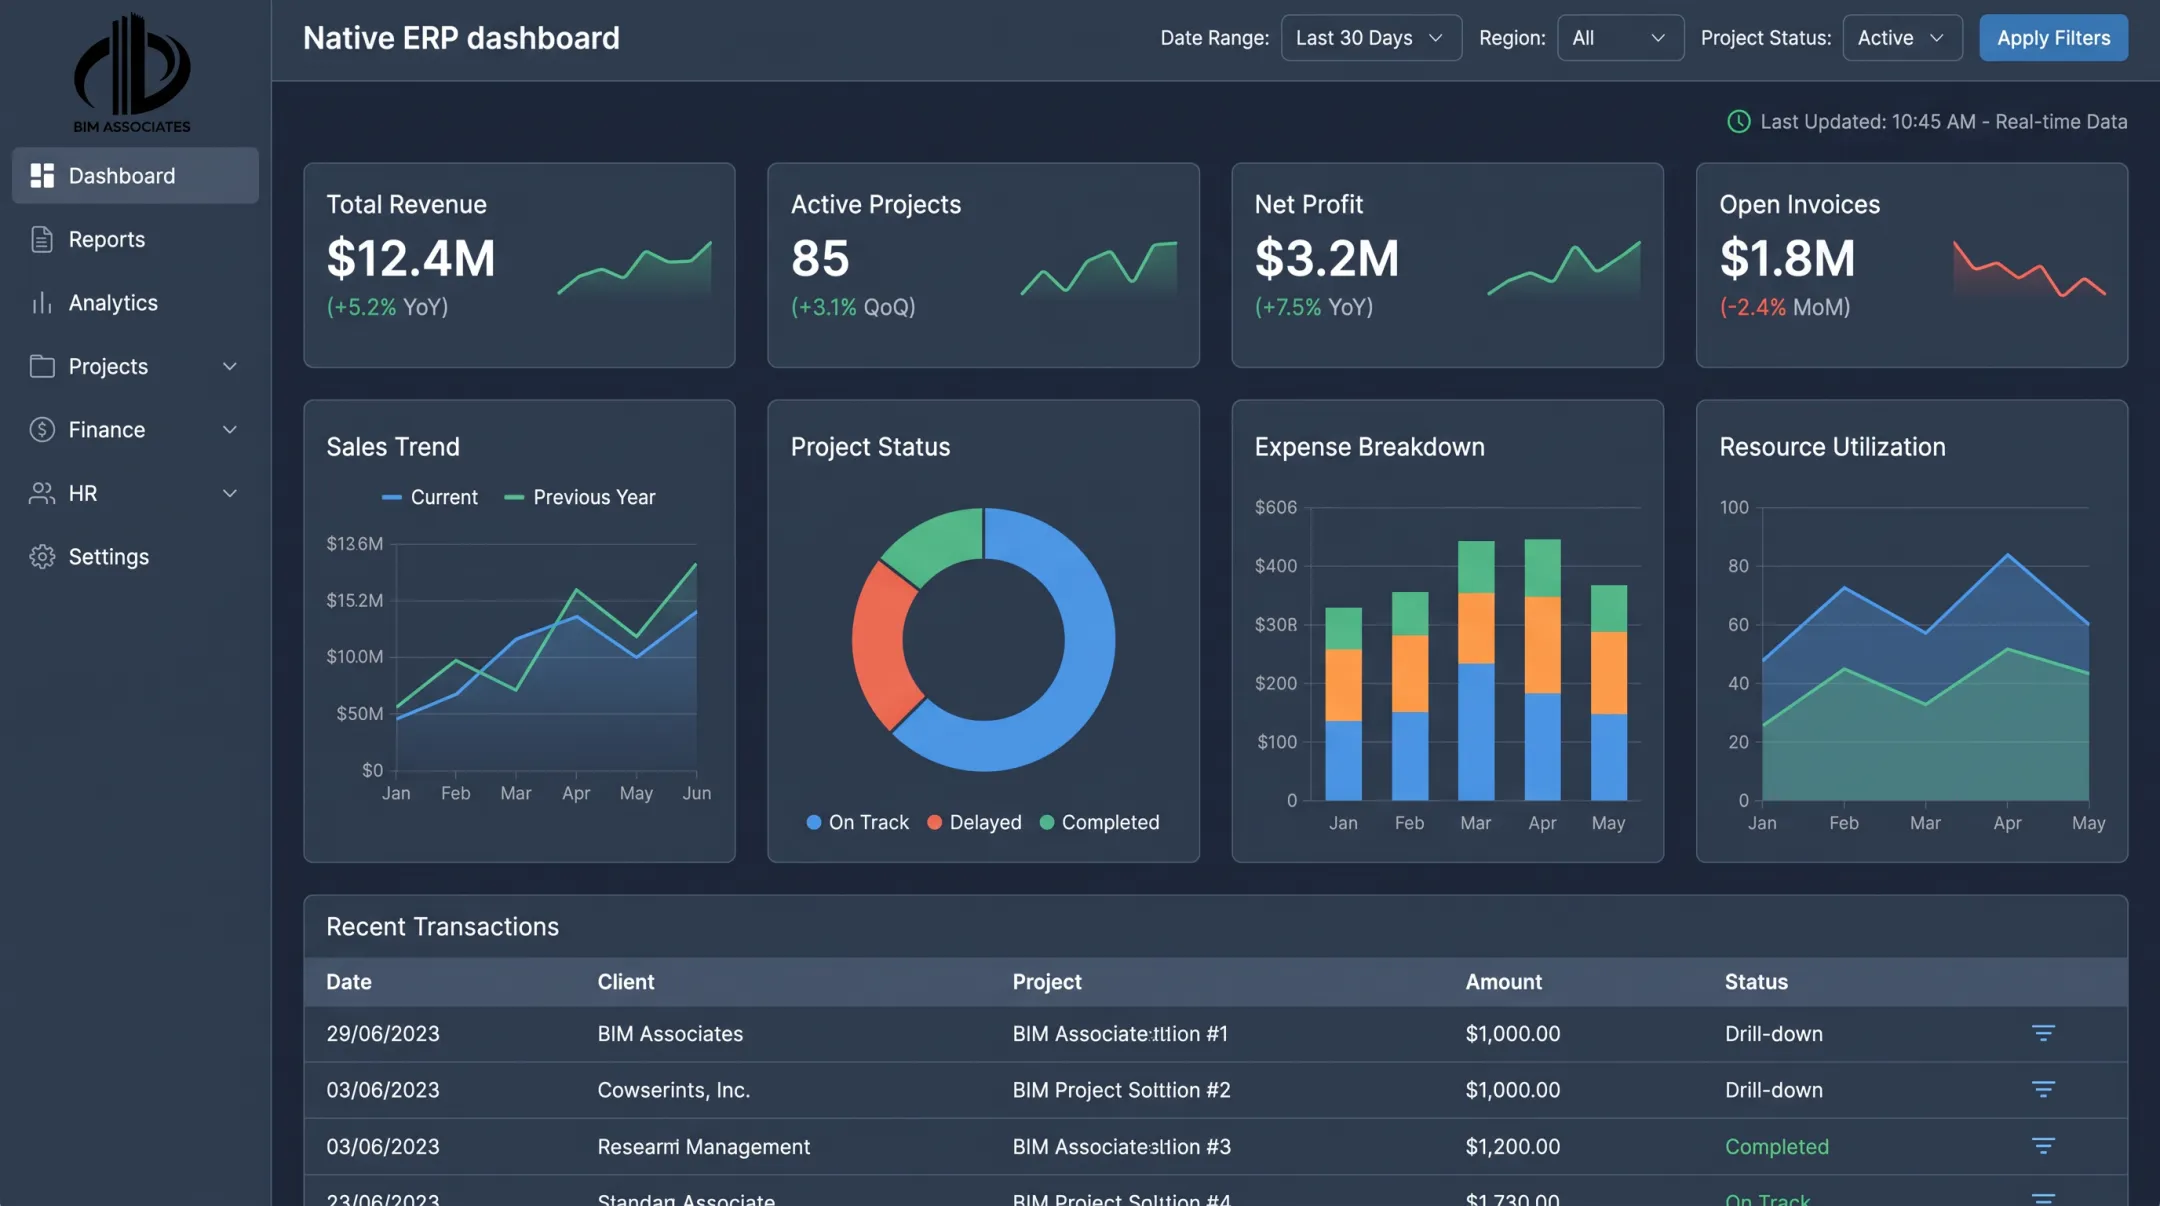Viewport: 2160px width, 1206px height.
Task: Click the Net Profit sparkline chart
Action: point(1564,269)
